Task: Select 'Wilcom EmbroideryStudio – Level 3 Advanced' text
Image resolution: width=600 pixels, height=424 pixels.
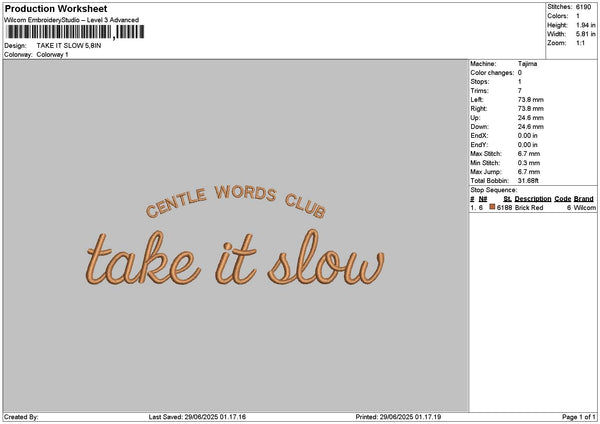Action: pyautogui.click(x=72, y=20)
